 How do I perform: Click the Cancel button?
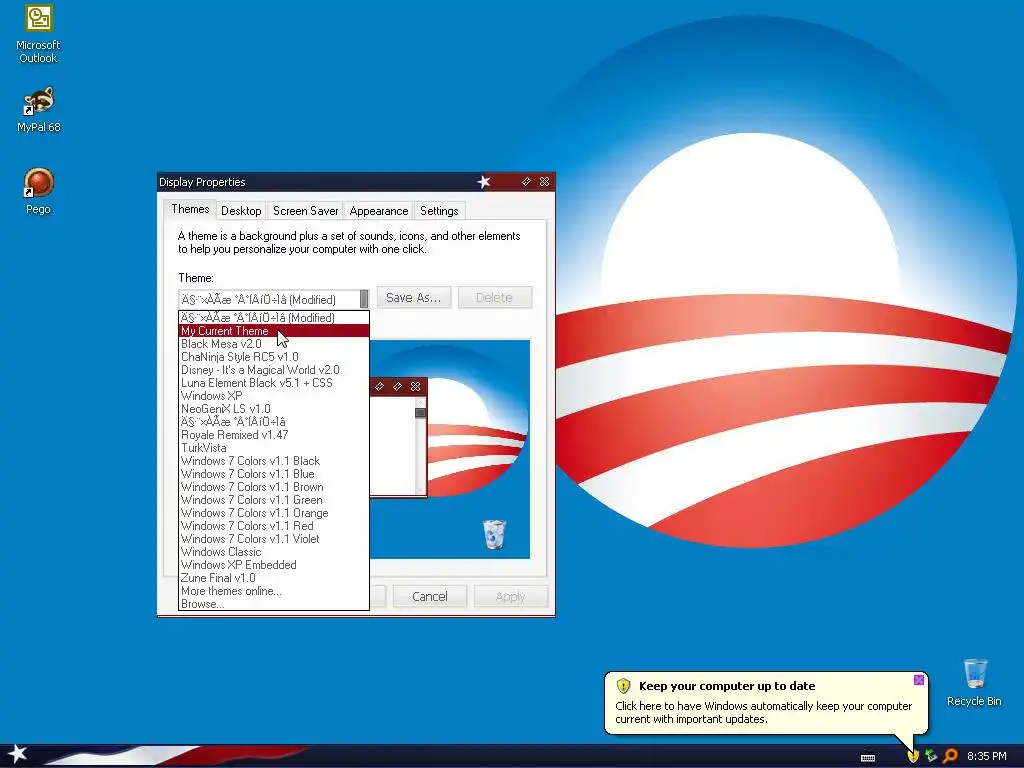pos(430,596)
